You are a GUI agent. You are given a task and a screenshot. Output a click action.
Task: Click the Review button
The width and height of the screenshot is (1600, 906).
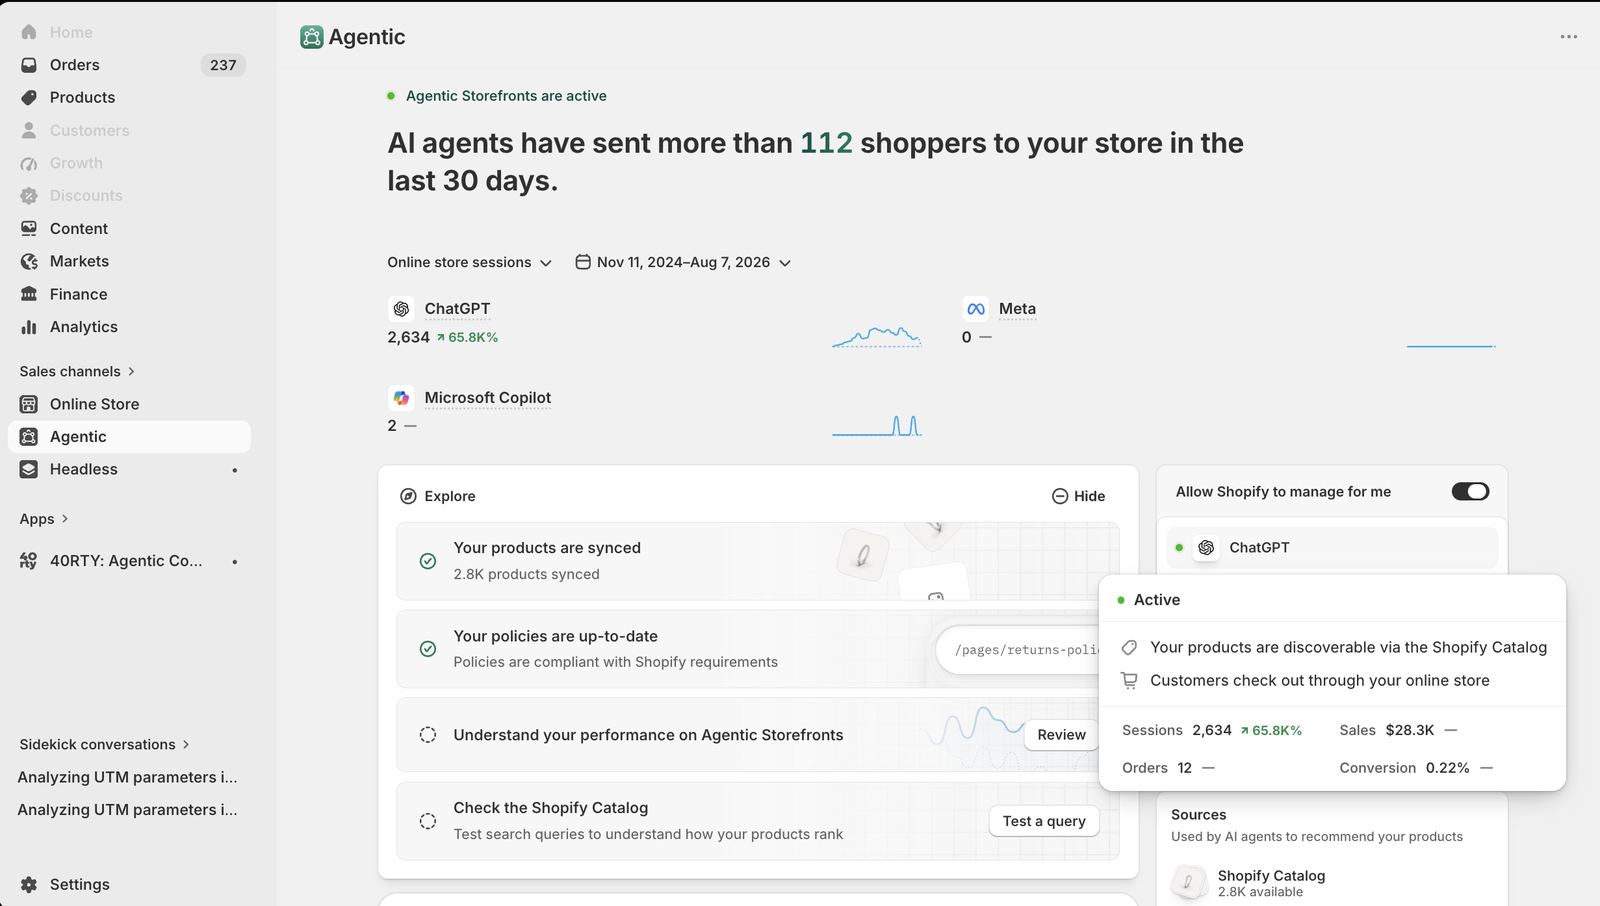(x=1061, y=735)
